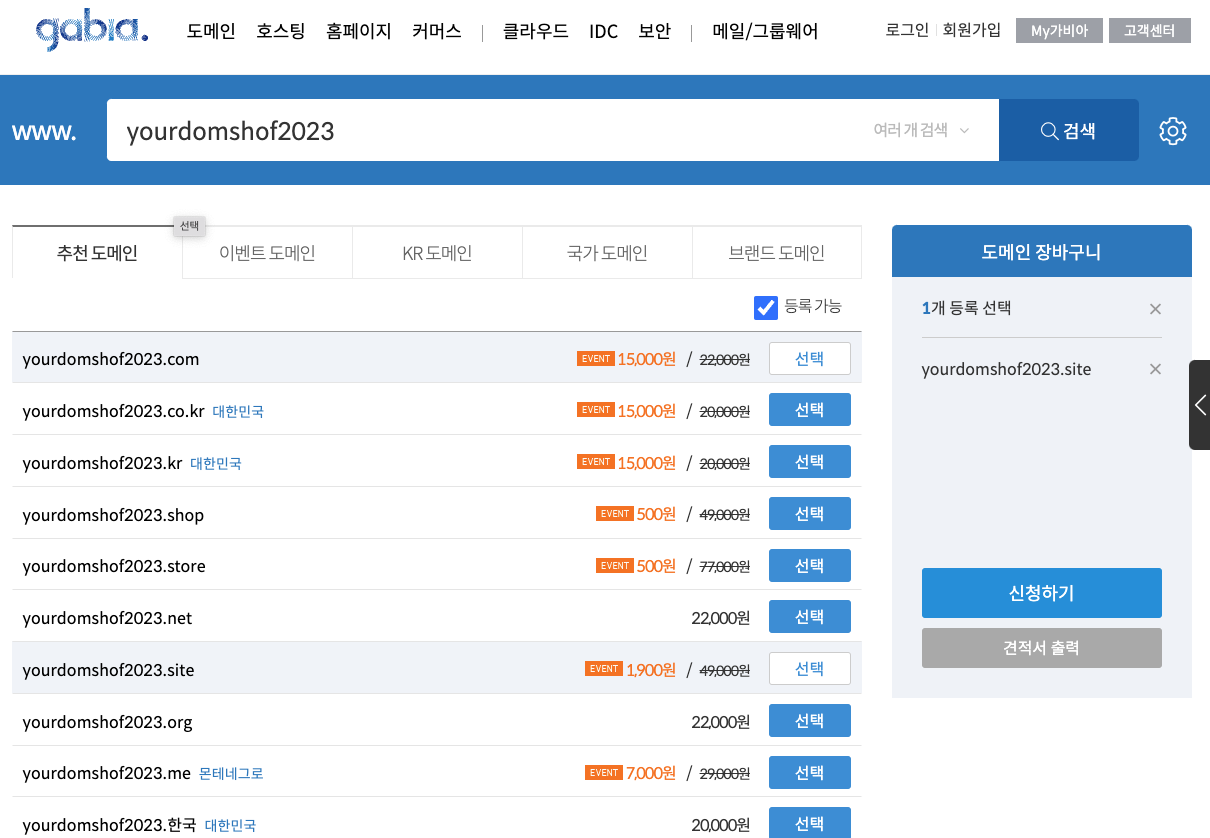The image size is (1210, 838).
Task: Open the 커머스 menu
Action: [x=437, y=32]
